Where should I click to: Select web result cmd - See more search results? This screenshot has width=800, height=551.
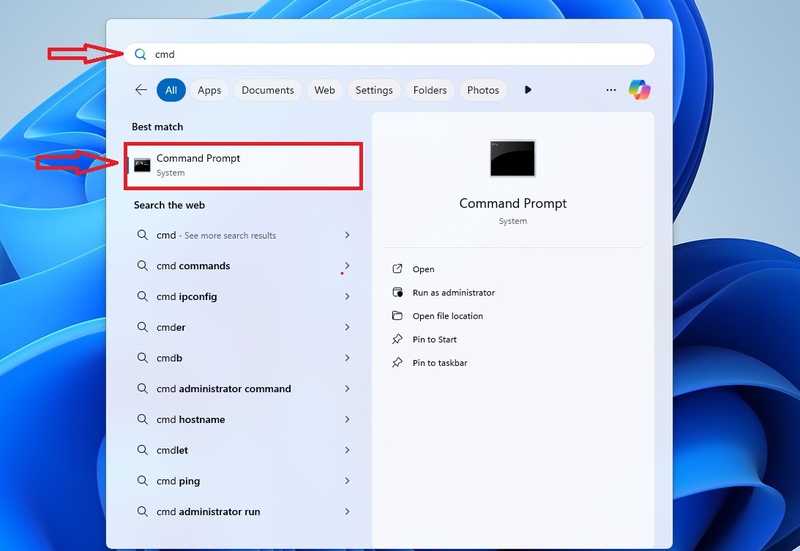point(243,235)
